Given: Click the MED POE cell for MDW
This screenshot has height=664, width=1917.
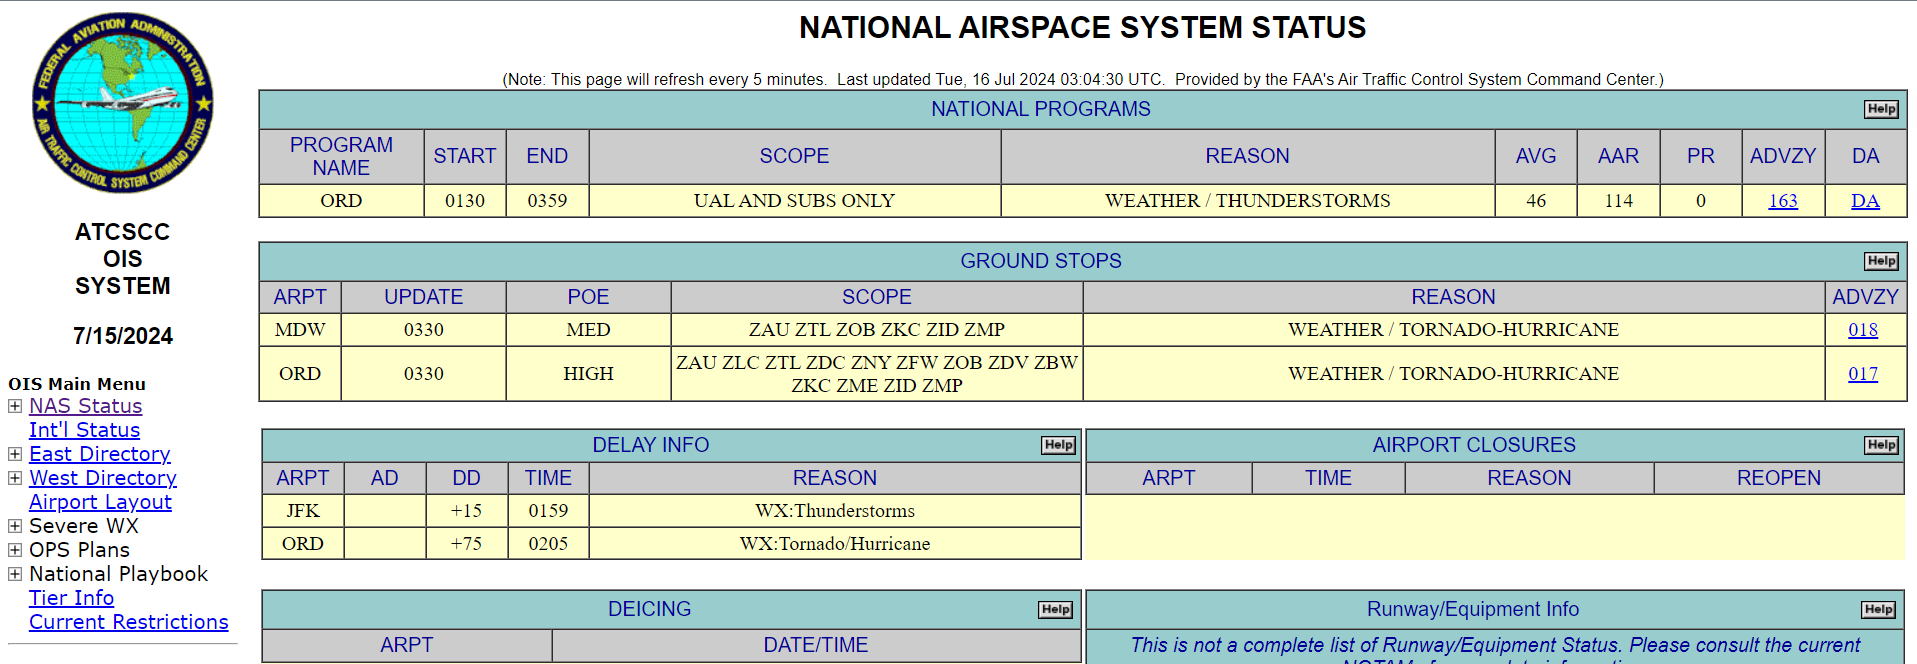Looking at the screenshot, I should [x=588, y=330].
